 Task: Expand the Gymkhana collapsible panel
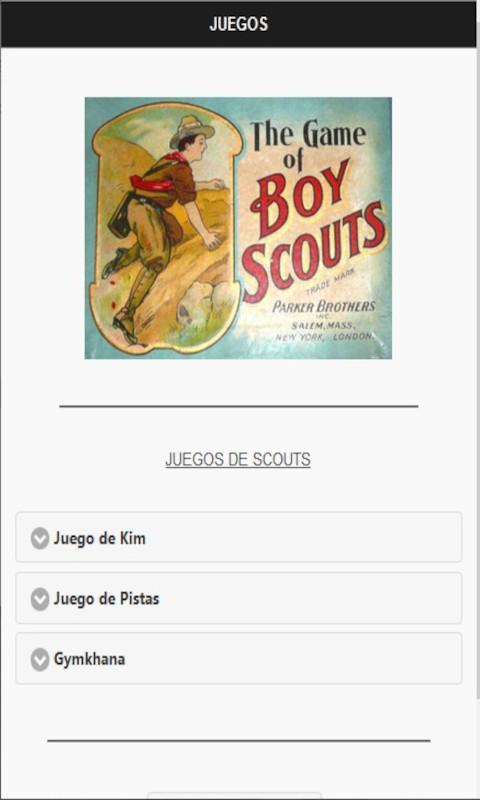pyautogui.click(x=239, y=659)
